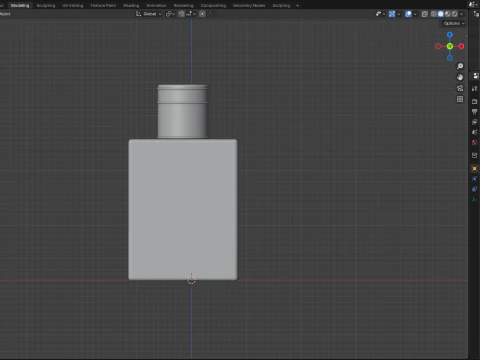Open the Scene properties tab
This screenshot has width=480, height=360.
click(475, 132)
